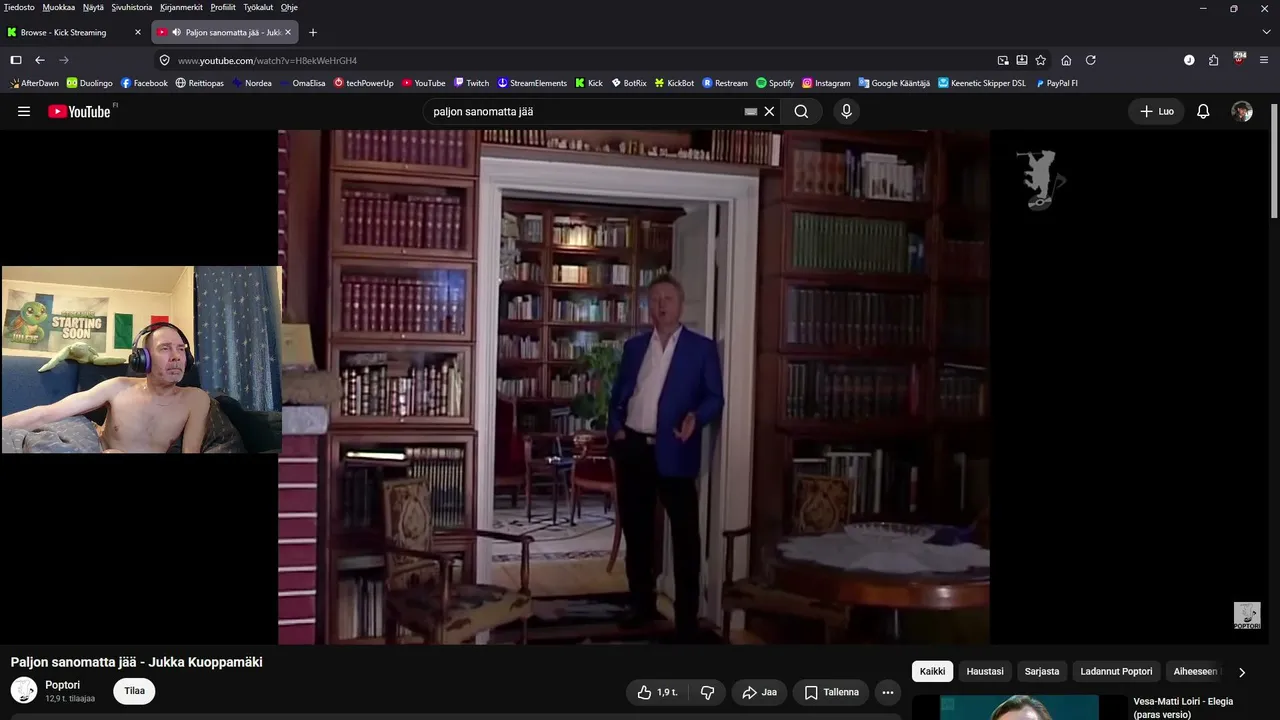Open the Sivuhistoria menu
This screenshot has height=720, width=1280.
point(132,7)
